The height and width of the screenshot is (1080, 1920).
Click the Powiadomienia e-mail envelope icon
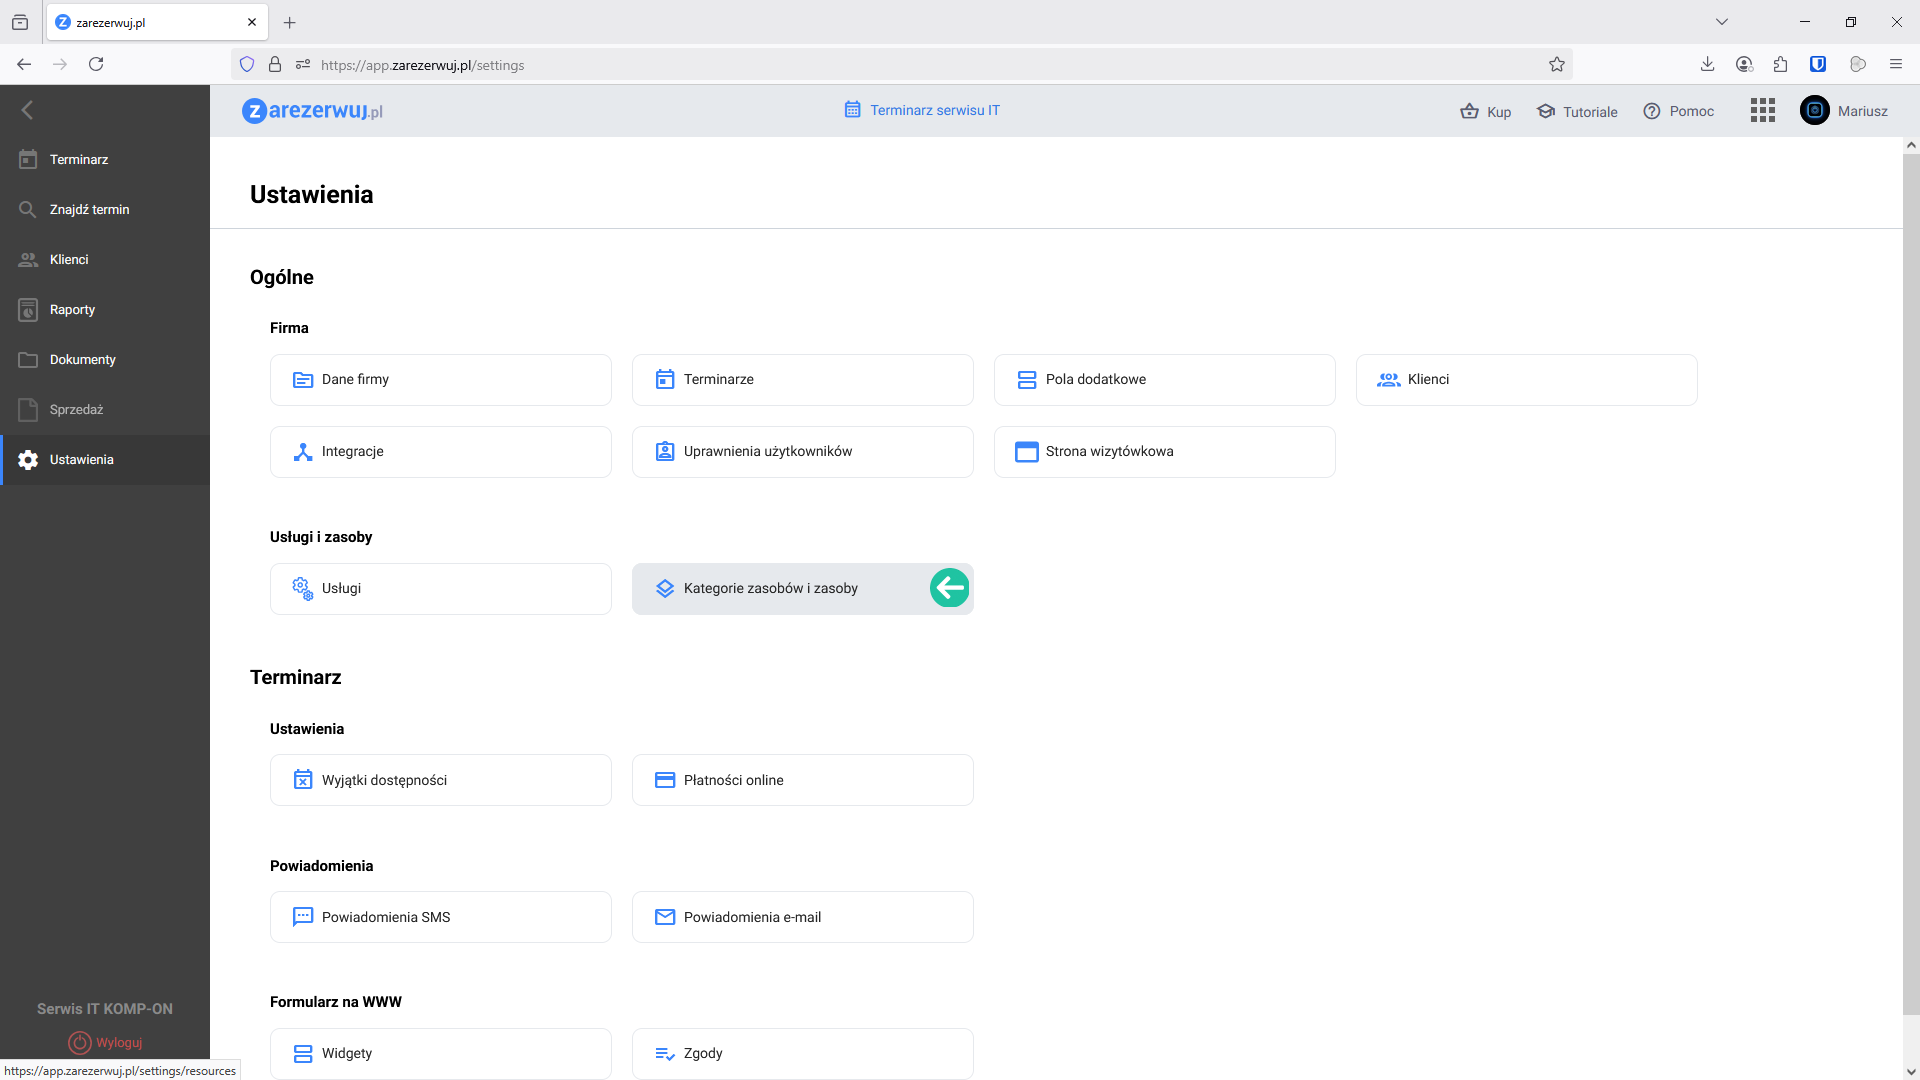pyautogui.click(x=665, y=917)
